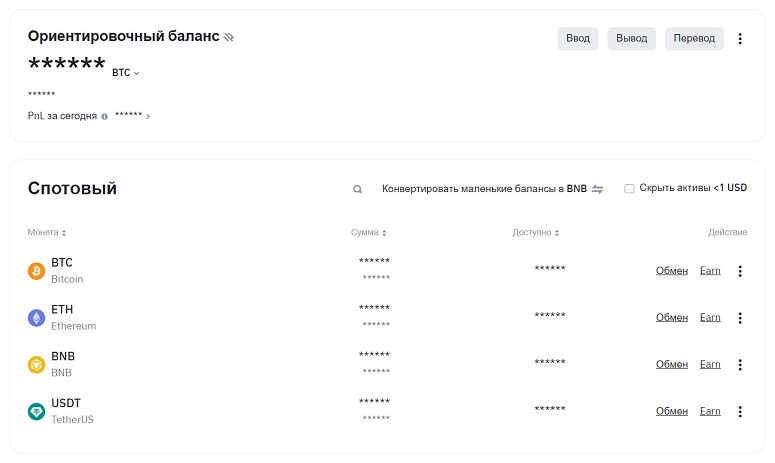Expand today's PnL details arrow
The width and height of the screenshot is (775, 463).
[148, 116]
